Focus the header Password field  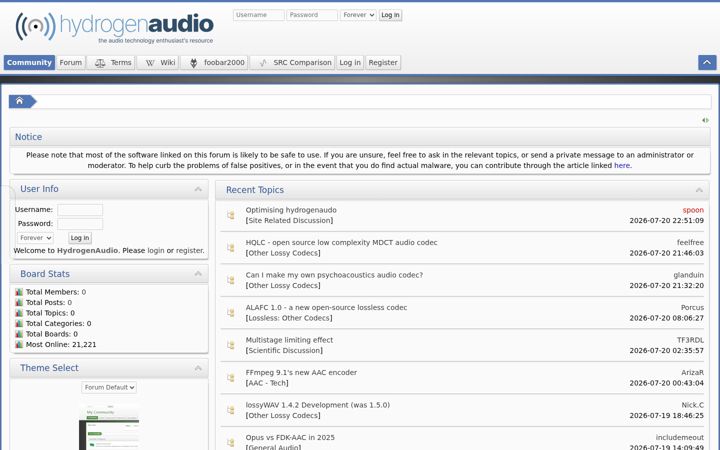[x=312, y=15]
